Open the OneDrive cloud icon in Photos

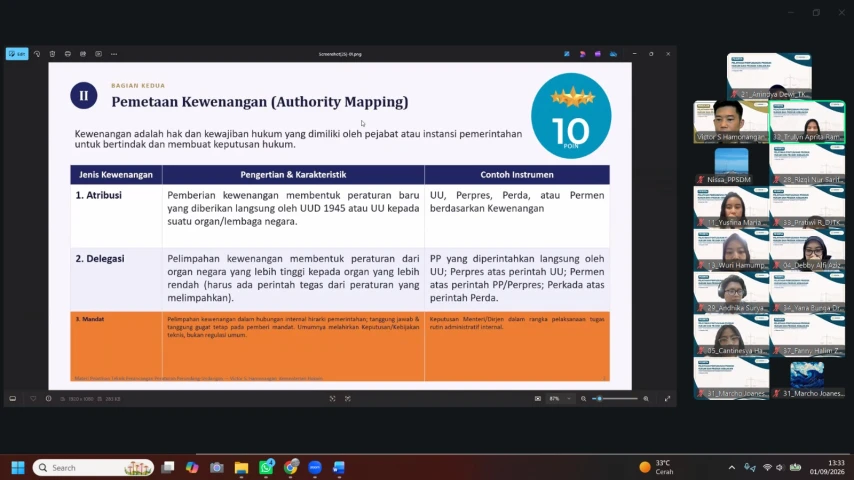pos(613,54)
